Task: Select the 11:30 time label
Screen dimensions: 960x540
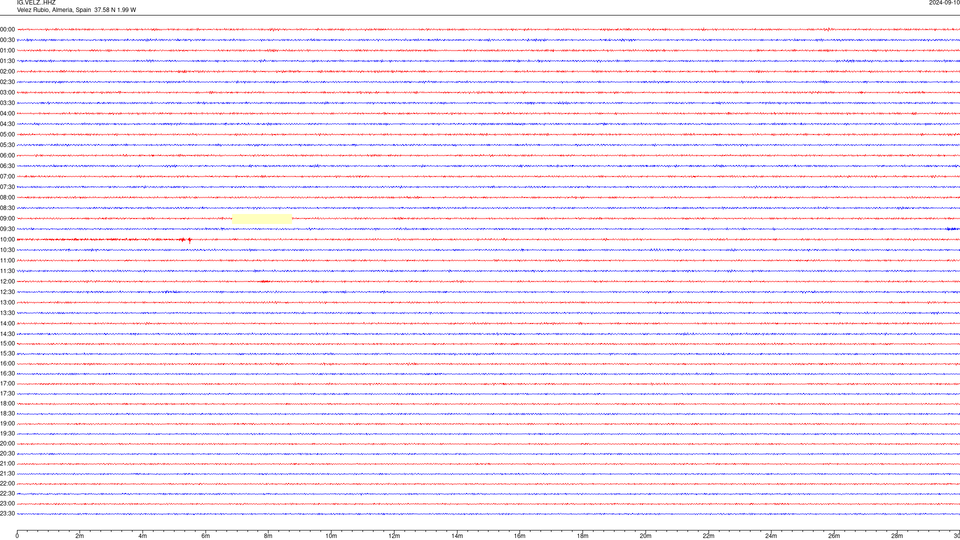Action: point(7,271)
